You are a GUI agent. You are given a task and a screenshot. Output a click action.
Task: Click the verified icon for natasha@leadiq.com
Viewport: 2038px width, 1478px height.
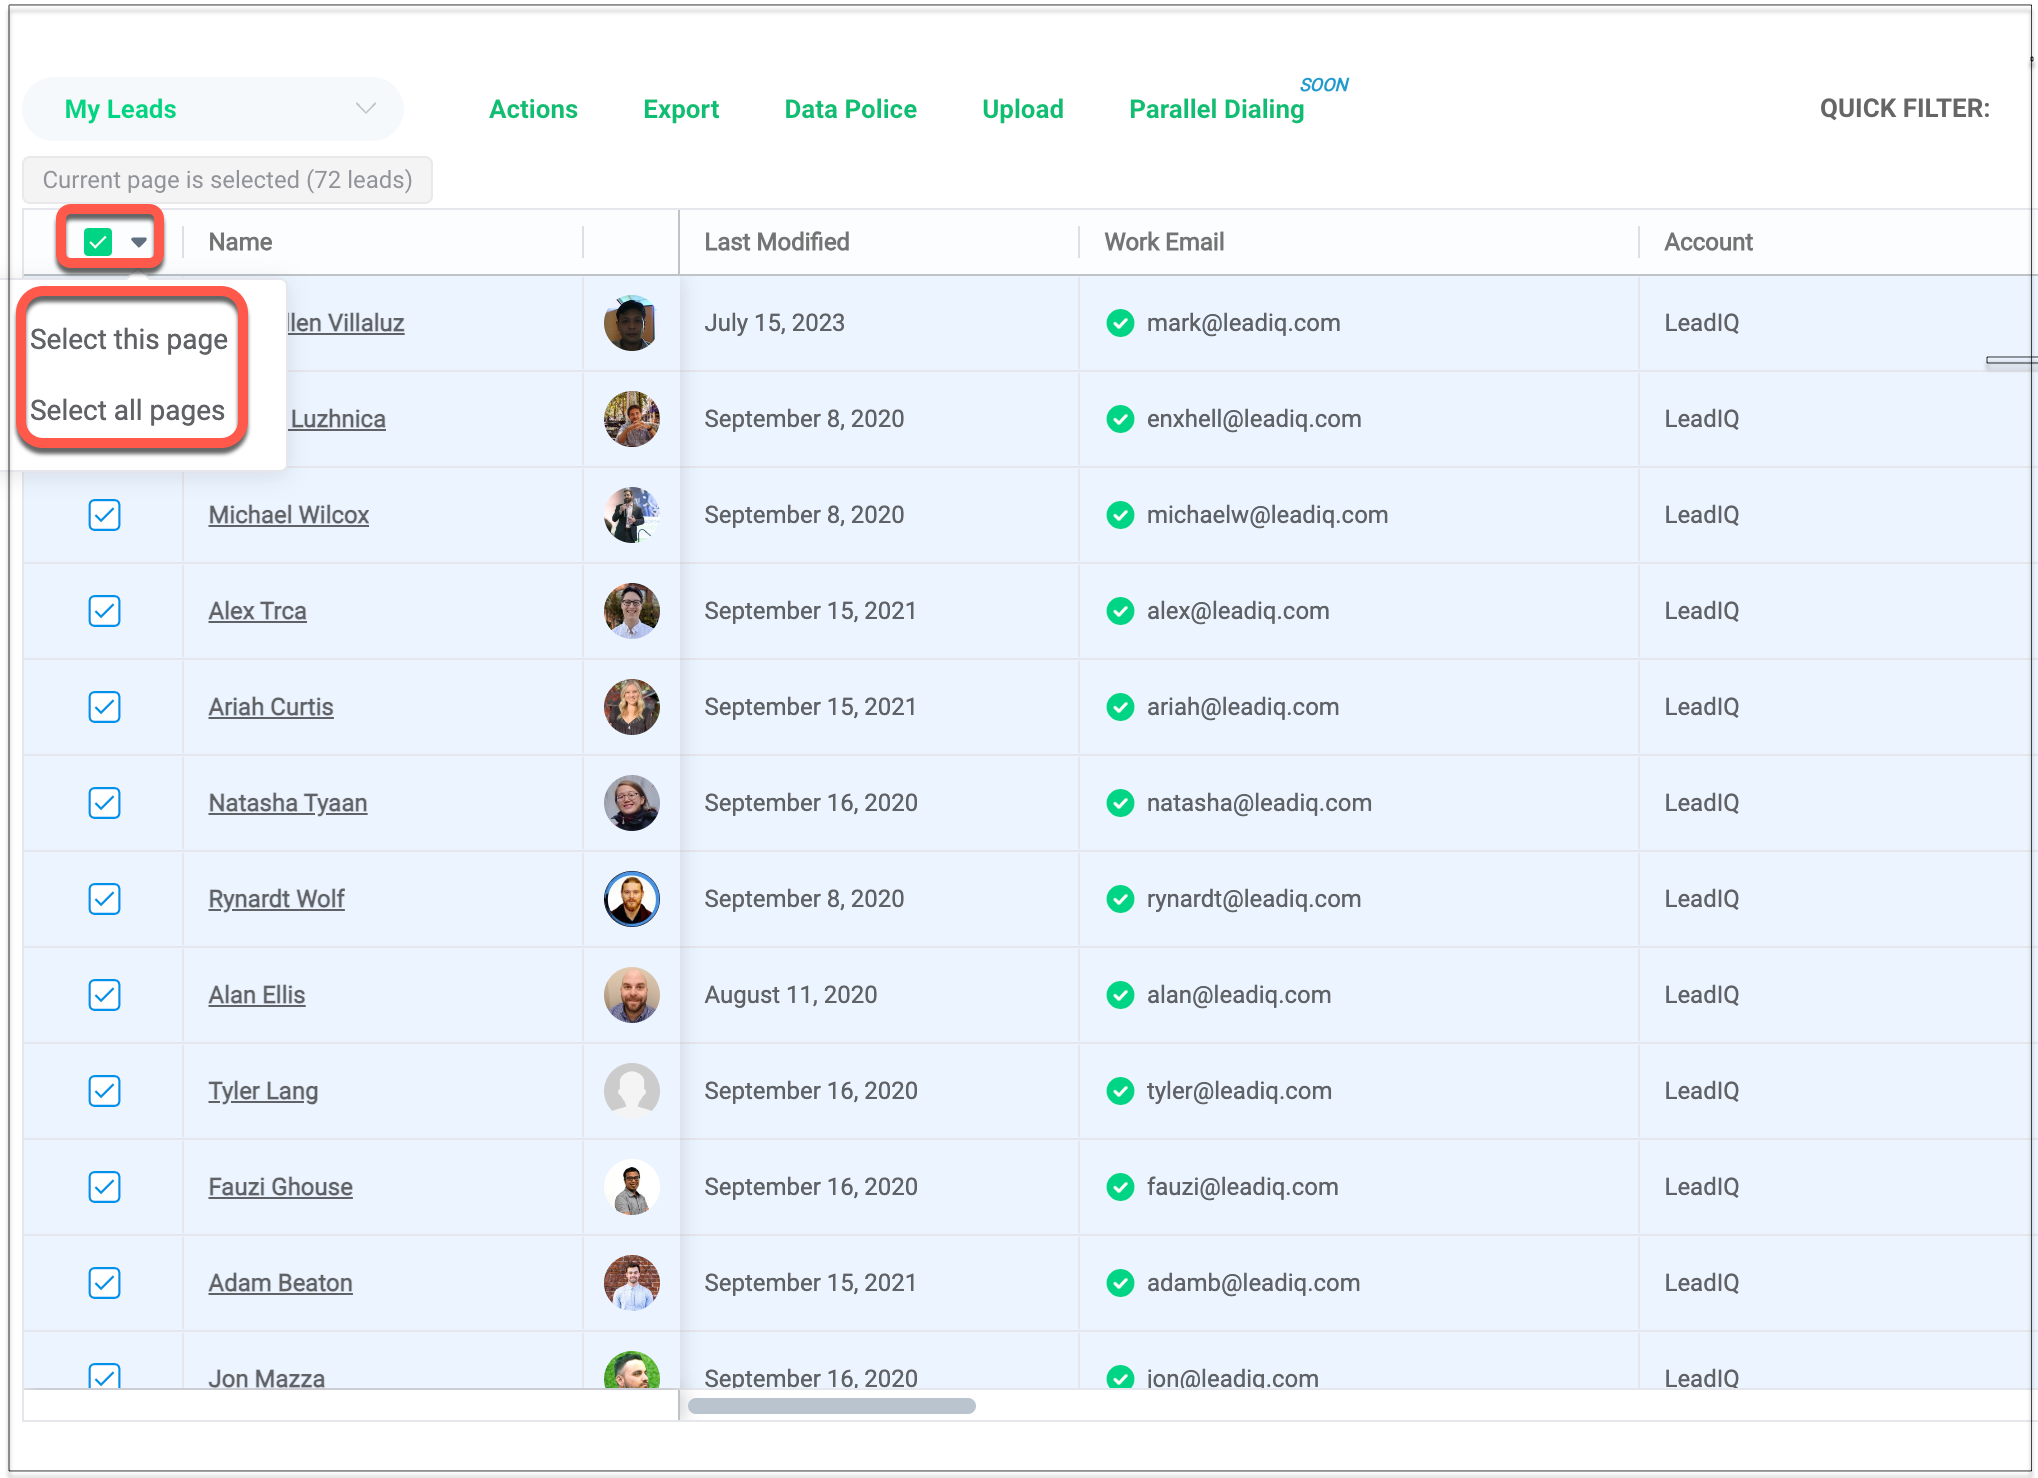pyautogui.click(x=1120, y=803)
